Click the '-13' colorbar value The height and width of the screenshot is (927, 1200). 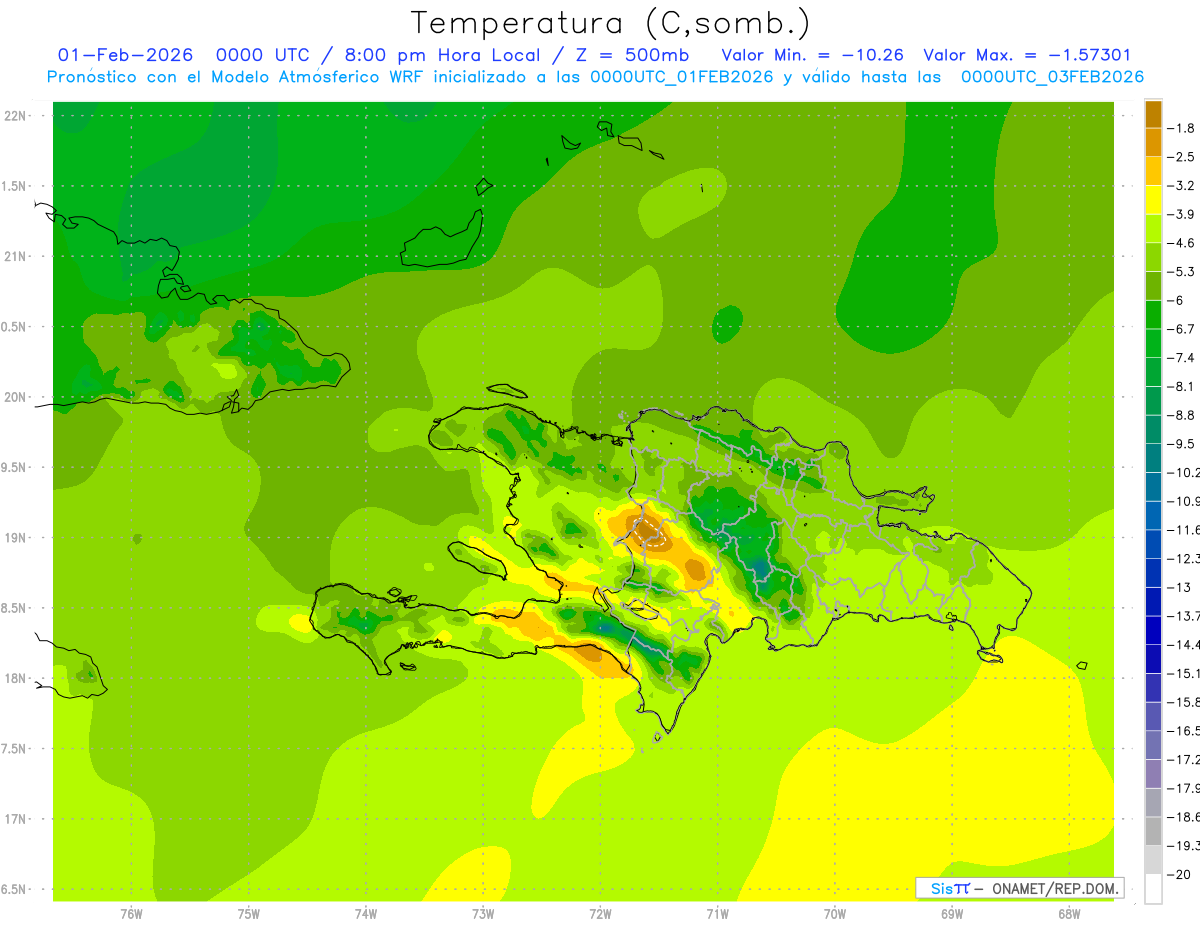tap(1180, 587)
